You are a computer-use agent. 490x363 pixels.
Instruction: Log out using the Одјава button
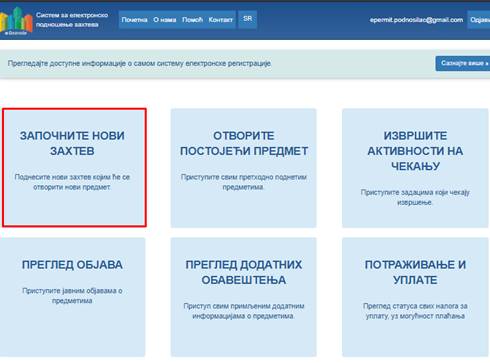pos(479,20)
